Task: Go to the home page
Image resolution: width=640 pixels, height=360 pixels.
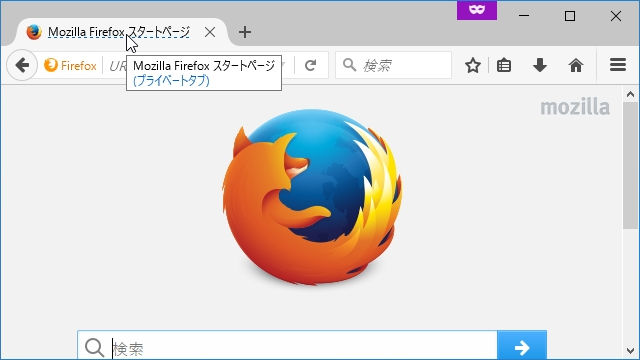Action: pos(576,65)
